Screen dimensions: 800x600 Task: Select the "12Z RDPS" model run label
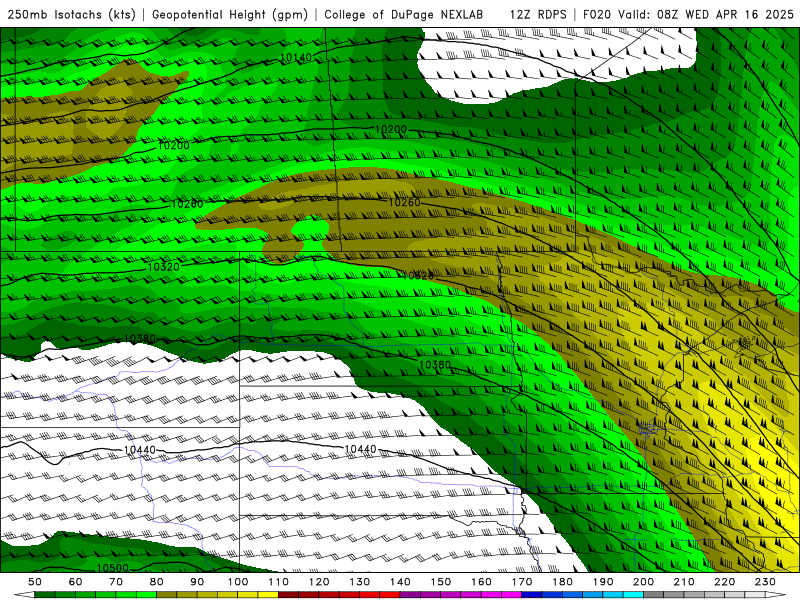538,14
